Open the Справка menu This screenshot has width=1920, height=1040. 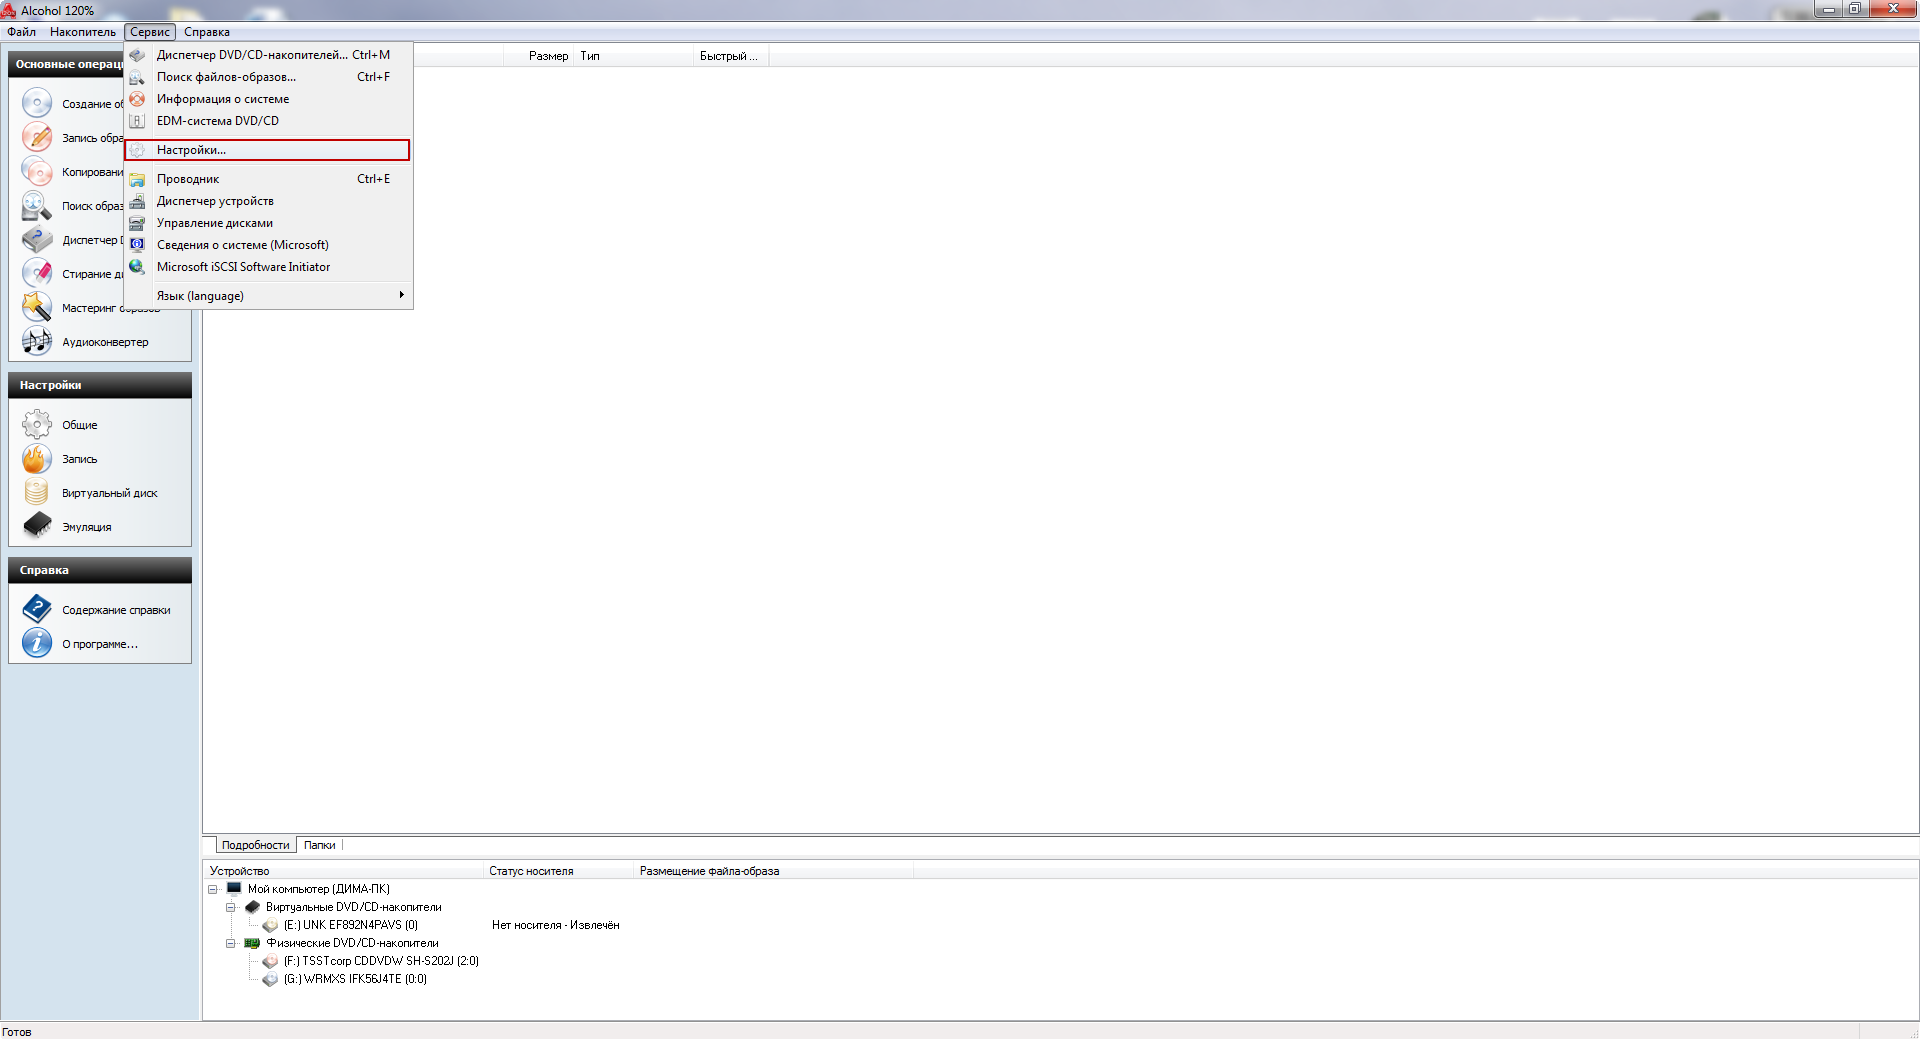click(x=207, y=32)
